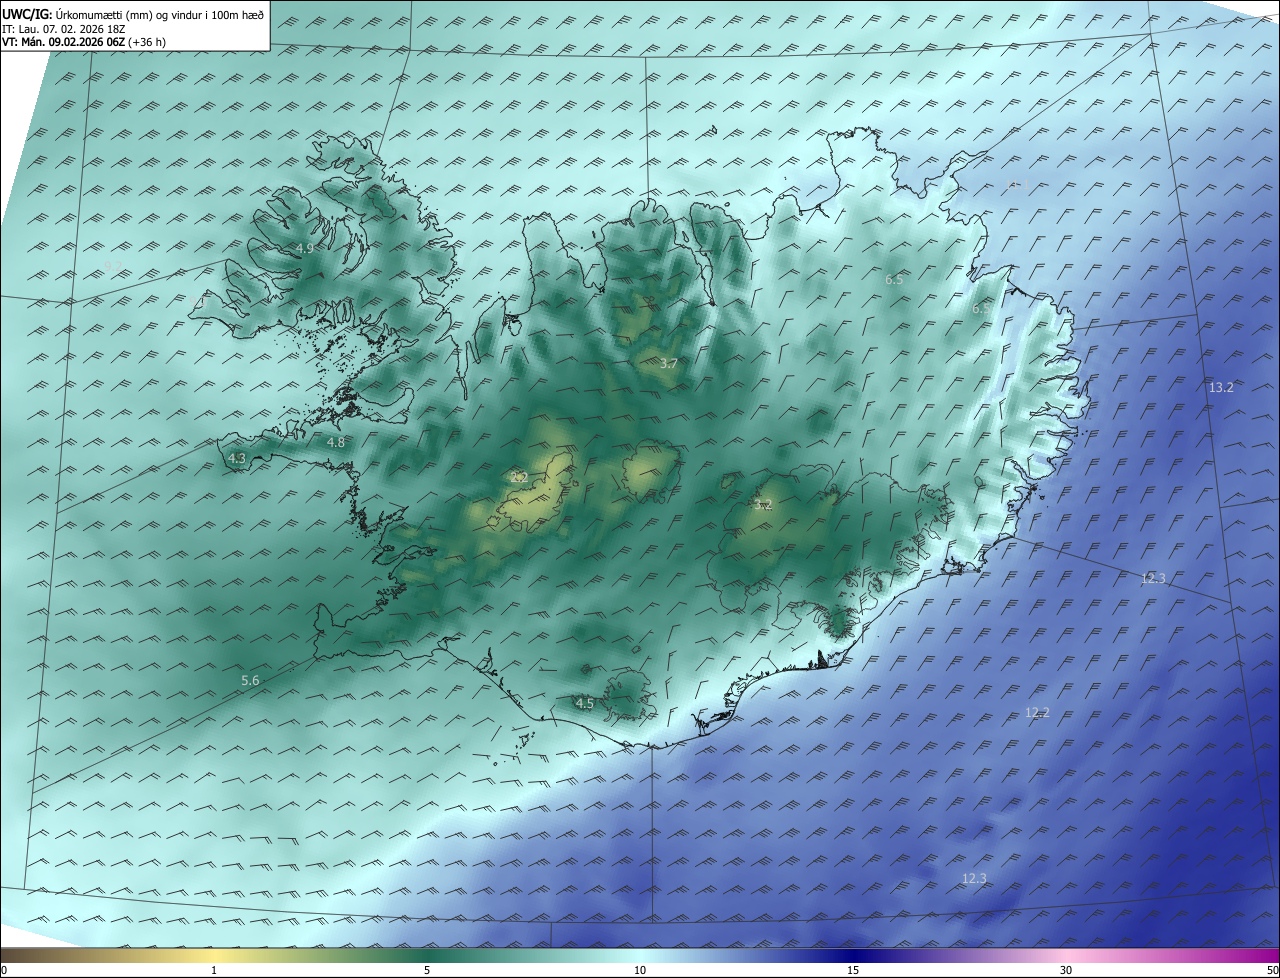This screenshot has height=978, width=1280.
Task: Click the 4.5 value near the south coast
Action: (585, 703)
